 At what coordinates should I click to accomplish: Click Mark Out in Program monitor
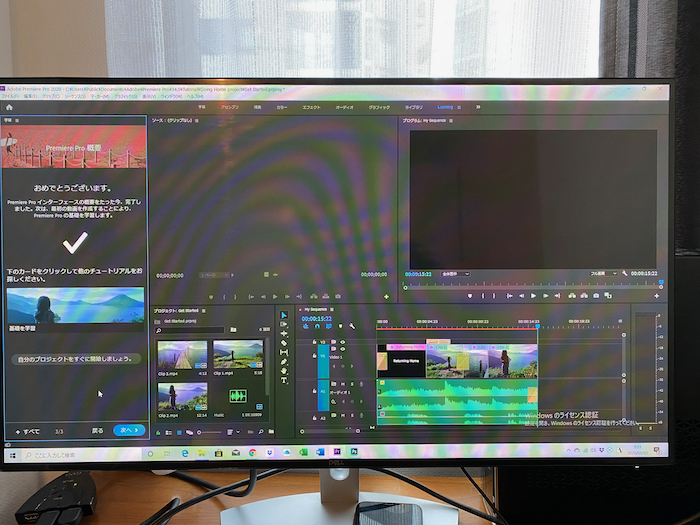[x=494, y=296]
